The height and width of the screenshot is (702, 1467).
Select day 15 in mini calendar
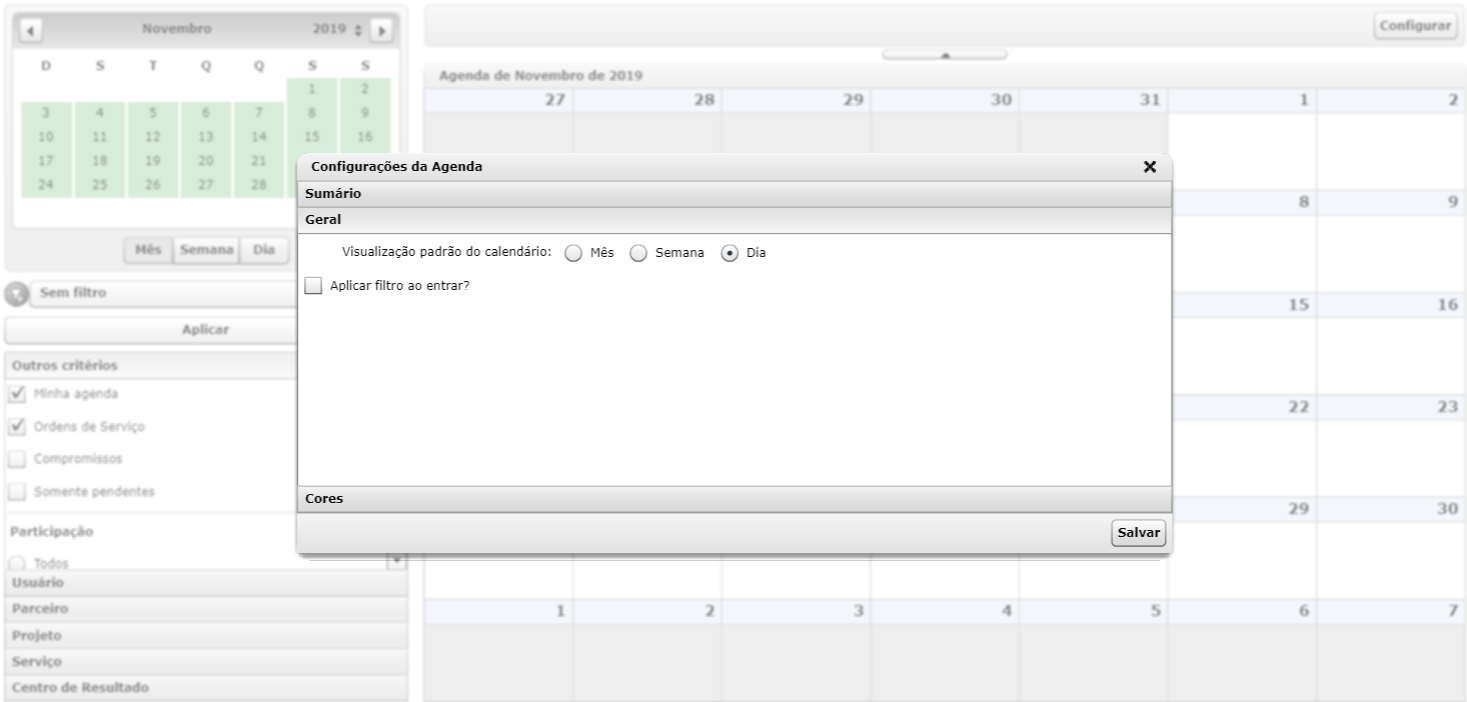point(312,137)
